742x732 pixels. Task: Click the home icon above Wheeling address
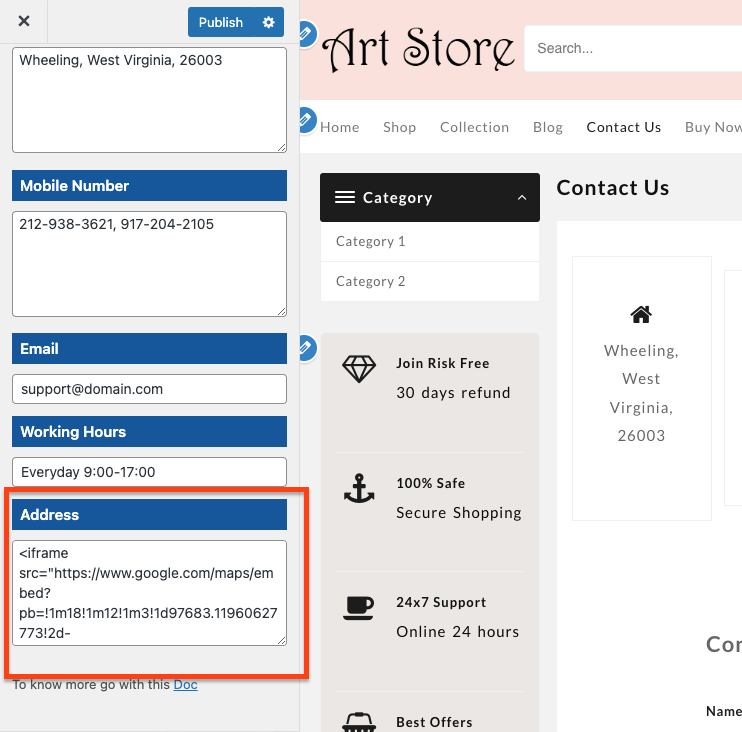pos(641,314)
